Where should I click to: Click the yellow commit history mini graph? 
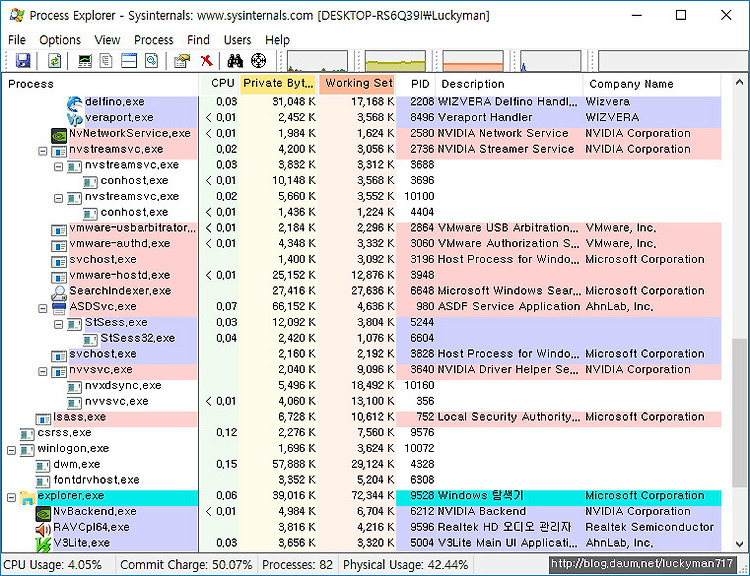395,61
